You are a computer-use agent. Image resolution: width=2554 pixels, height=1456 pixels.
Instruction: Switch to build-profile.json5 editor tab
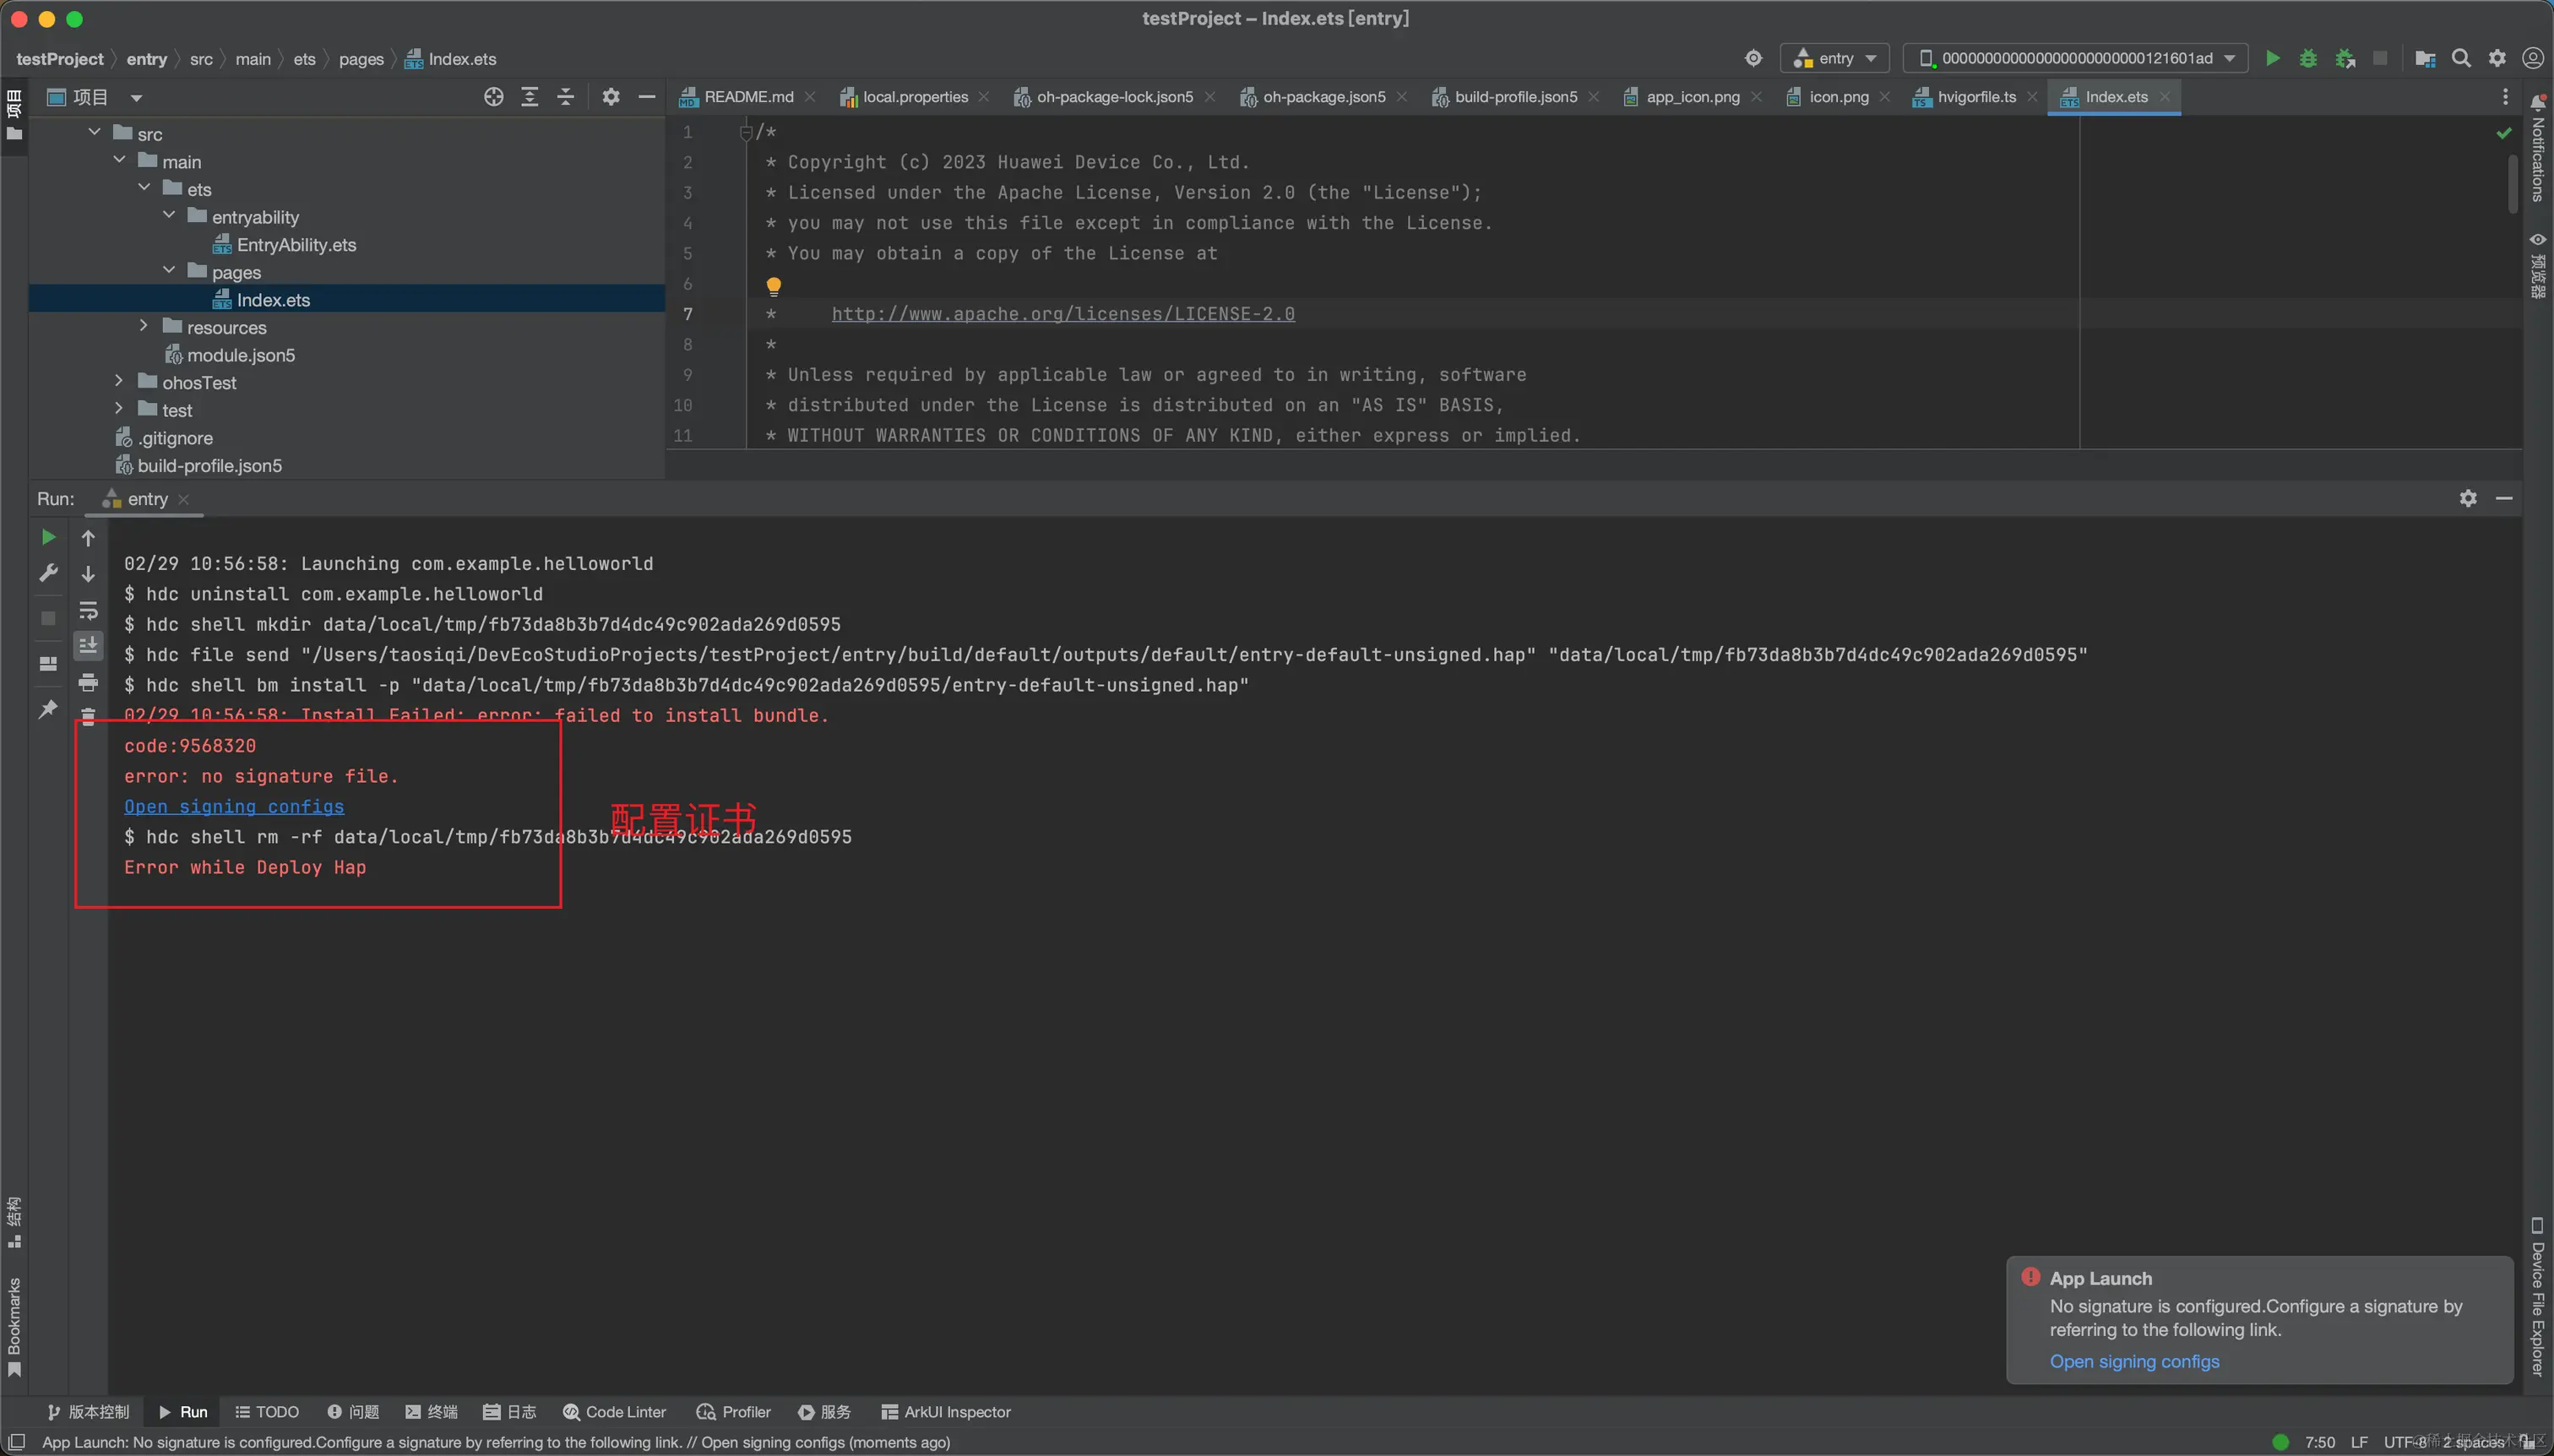coord(1515,97)
